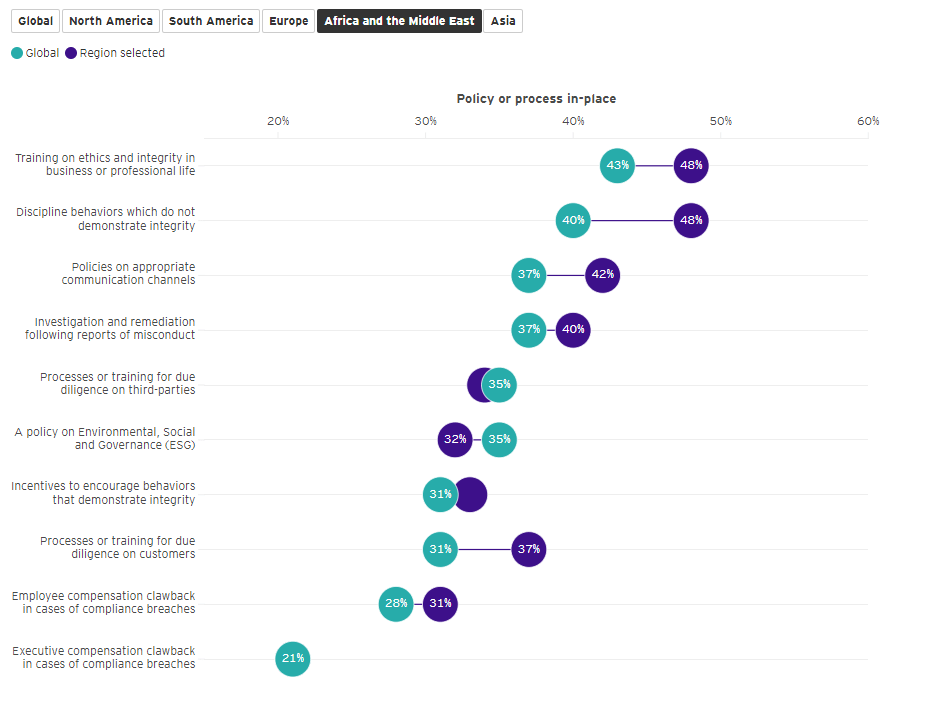The image size is (930, 703).
Task: Click the 28% global dot for employee clawback
Action: click(396, 604)
